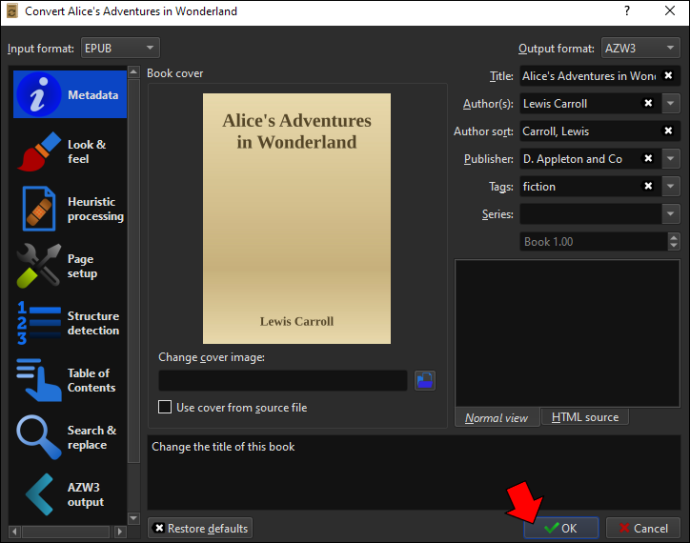
Task: Click the comments text area
Action: pos(567,333)
